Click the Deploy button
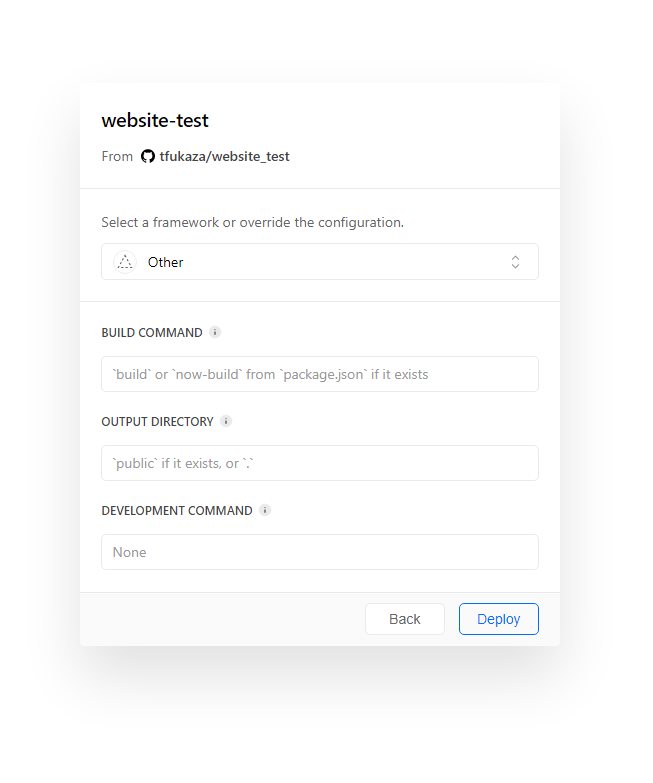The width and height of the screenshot is (653, 783). point(498,619)
